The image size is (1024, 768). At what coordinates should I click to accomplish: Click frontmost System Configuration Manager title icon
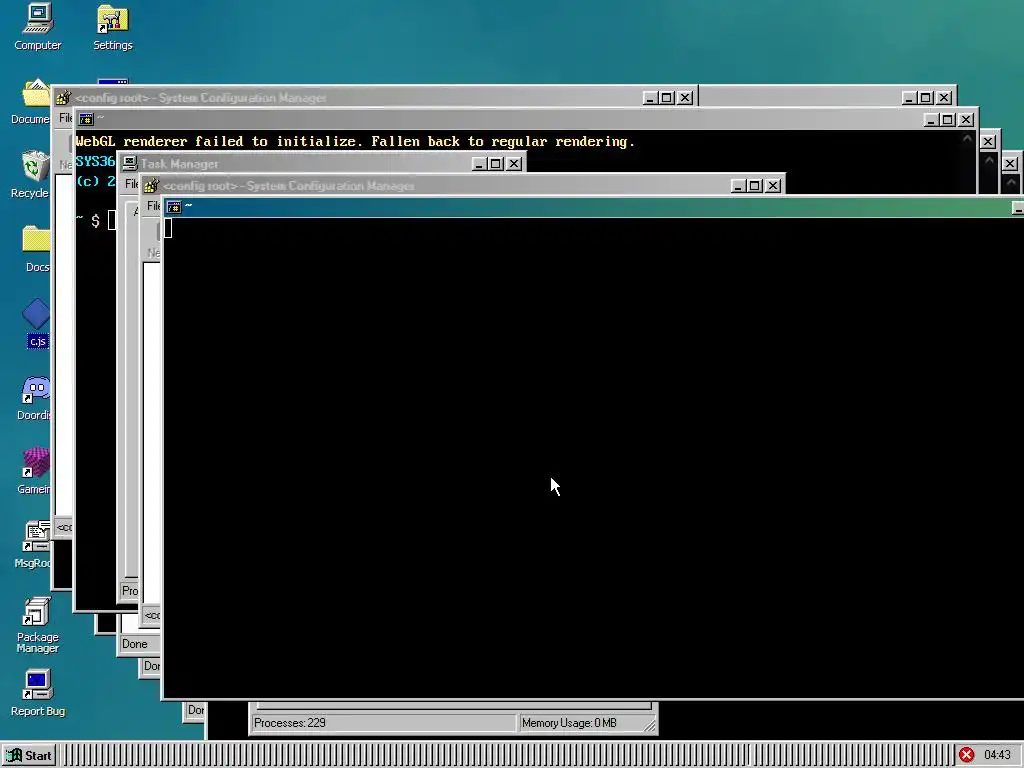pos(152,185)
